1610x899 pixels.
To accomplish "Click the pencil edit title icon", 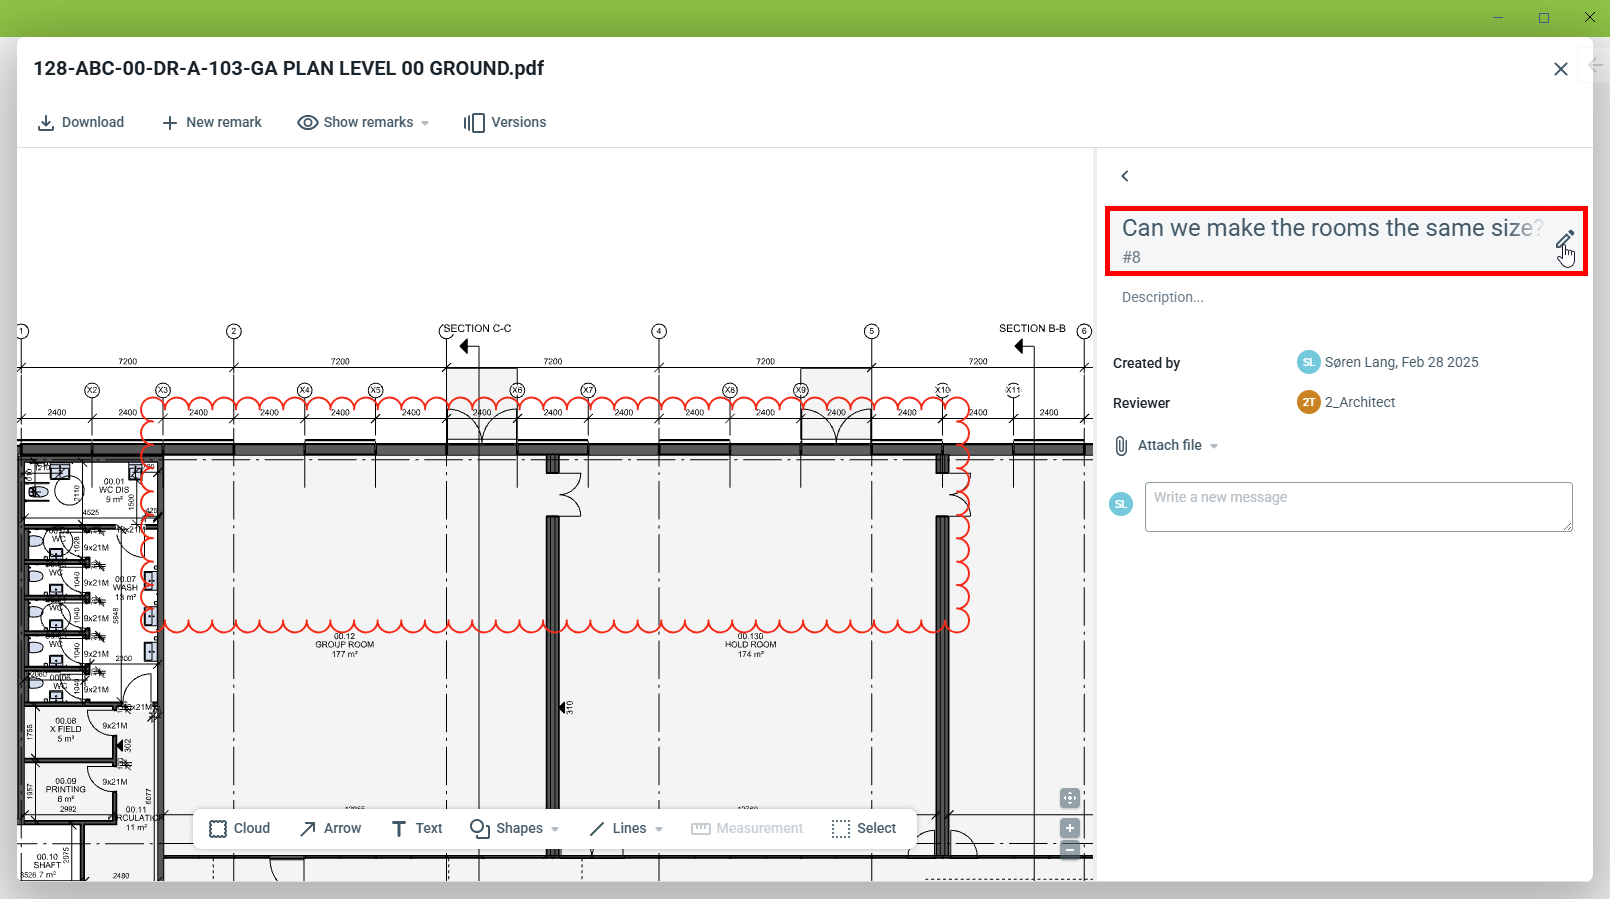I will pos(1564,239).
